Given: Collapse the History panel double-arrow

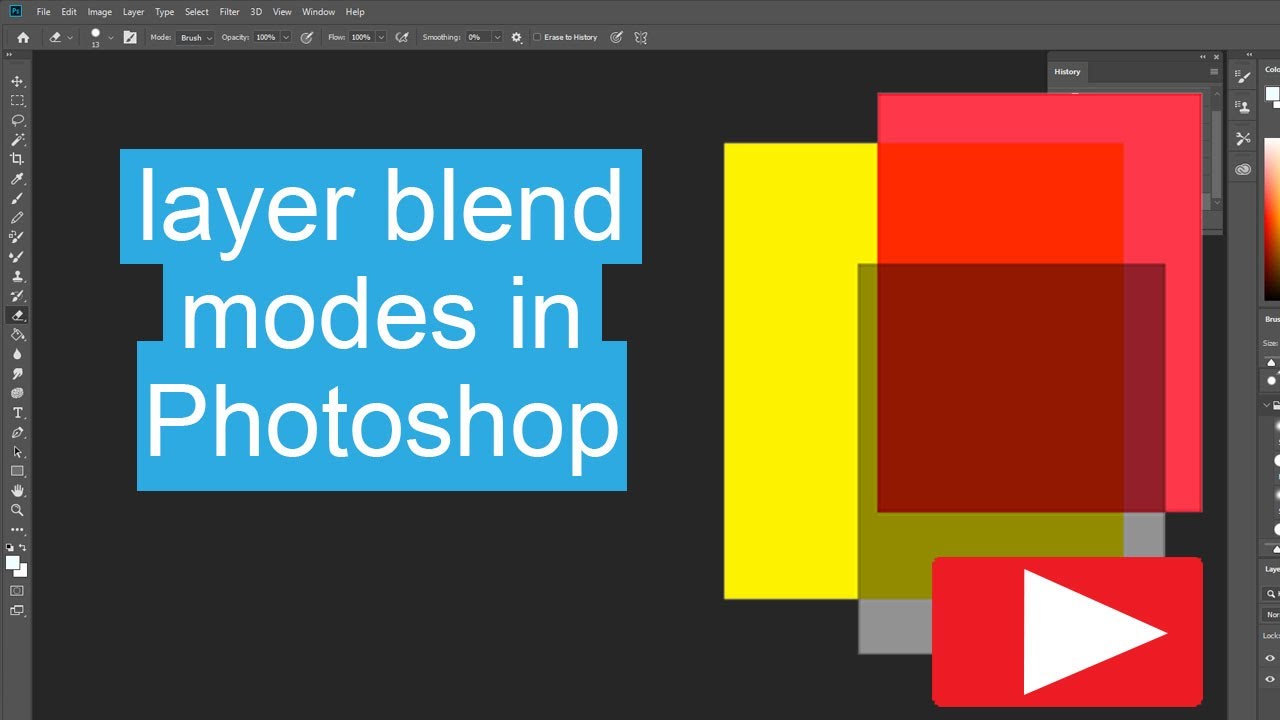Looking at the screenshot, I should 1203,57.
